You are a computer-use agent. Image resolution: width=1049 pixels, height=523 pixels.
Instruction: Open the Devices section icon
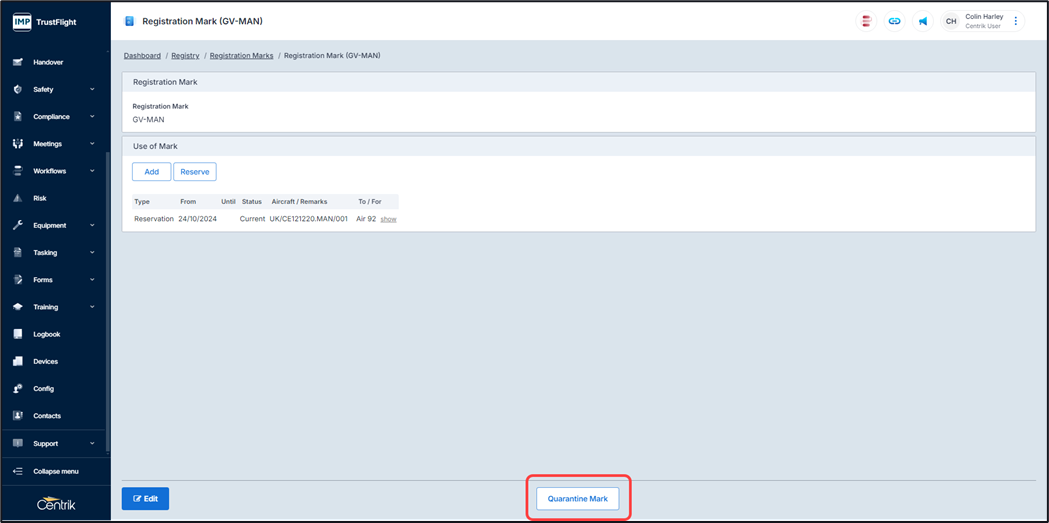(18, 361)
